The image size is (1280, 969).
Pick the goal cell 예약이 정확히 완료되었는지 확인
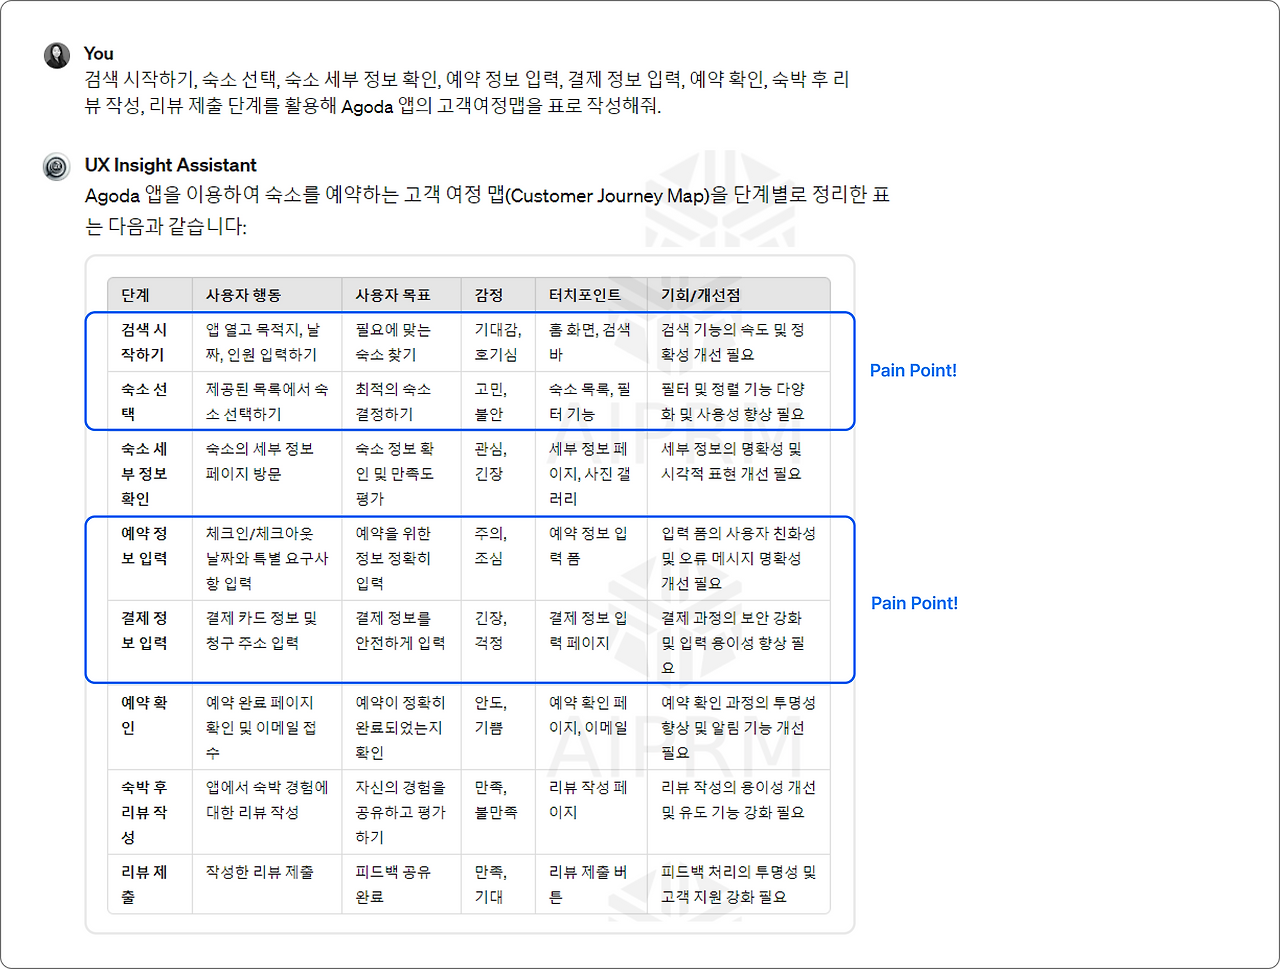click(x=401, y=727)
